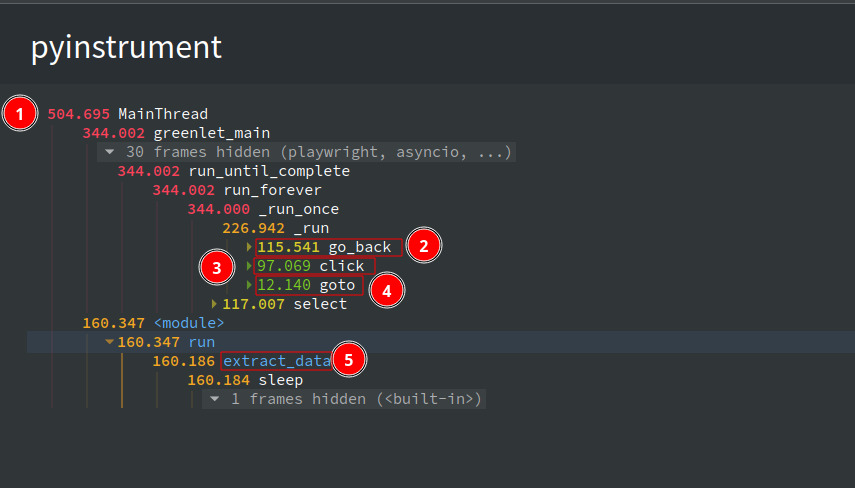The height and width of the screenshot is (488, 855).
Task: Select the MainThread row
Action: pyautogui.click(x=128, y=114)
